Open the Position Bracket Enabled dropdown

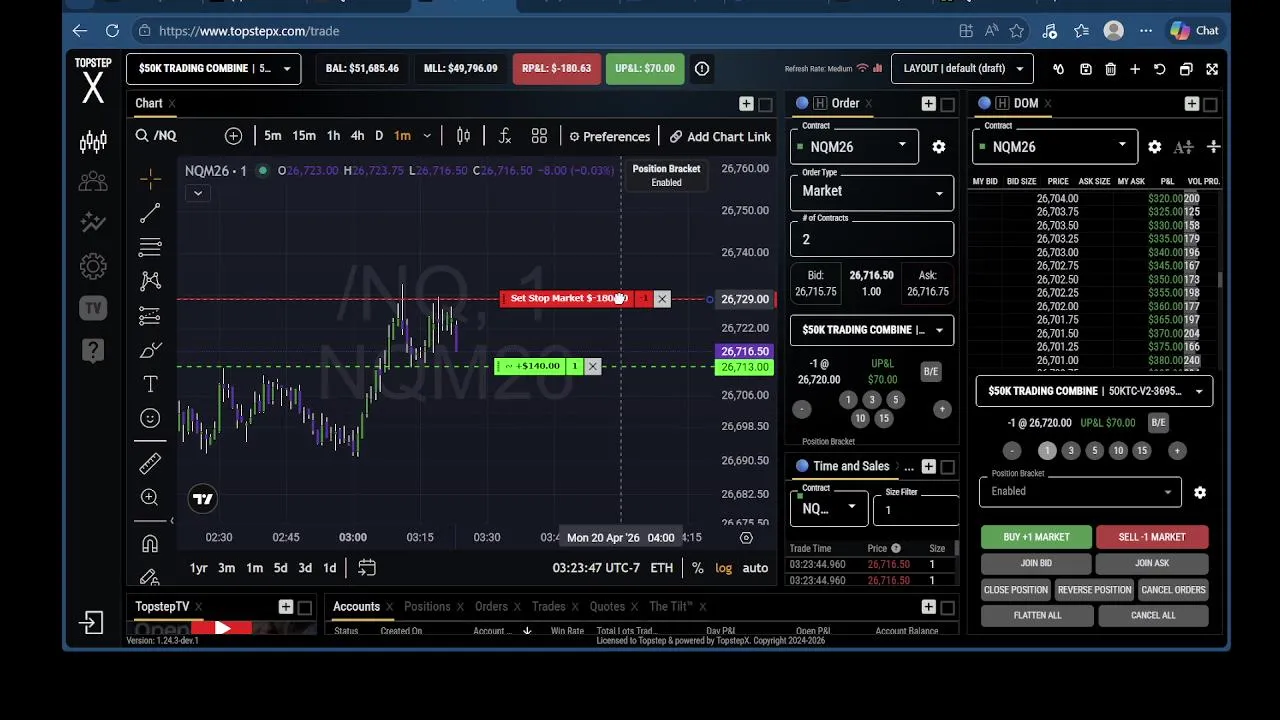[1080, 491]
